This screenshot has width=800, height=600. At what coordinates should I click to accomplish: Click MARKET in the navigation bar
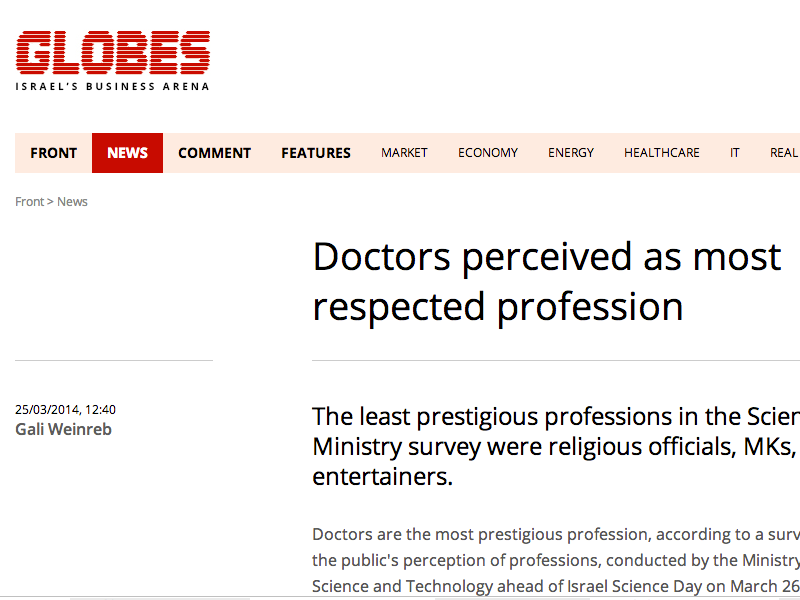coord(404,153)
